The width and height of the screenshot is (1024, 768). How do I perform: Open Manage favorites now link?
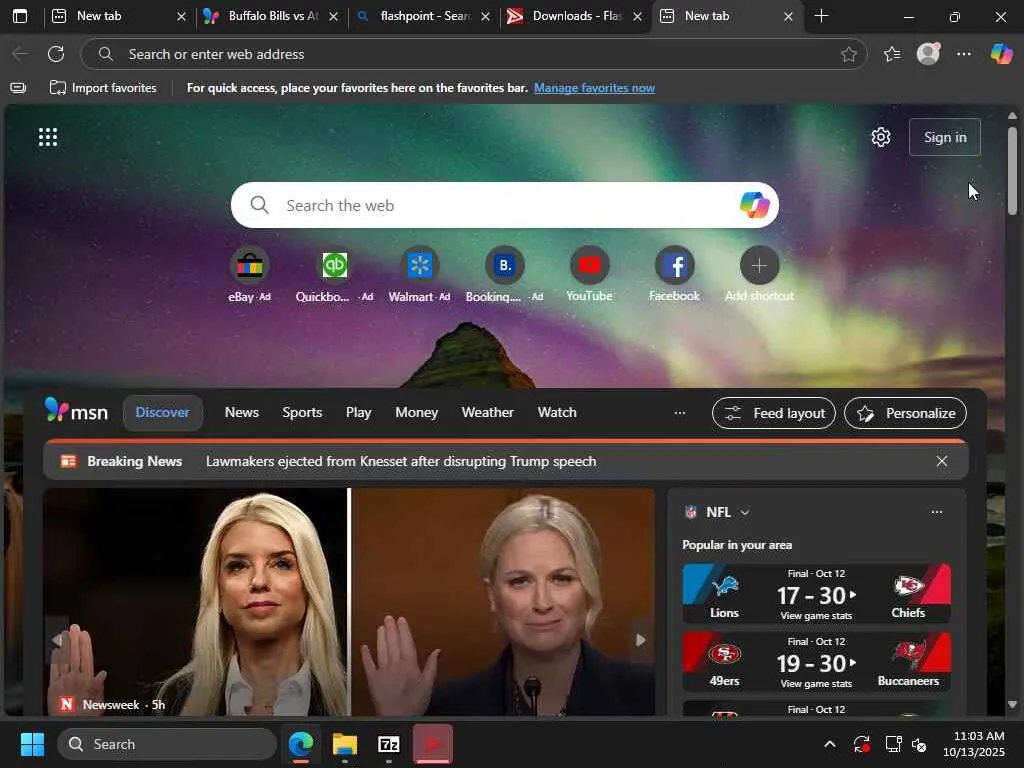[x=594, y=88]
